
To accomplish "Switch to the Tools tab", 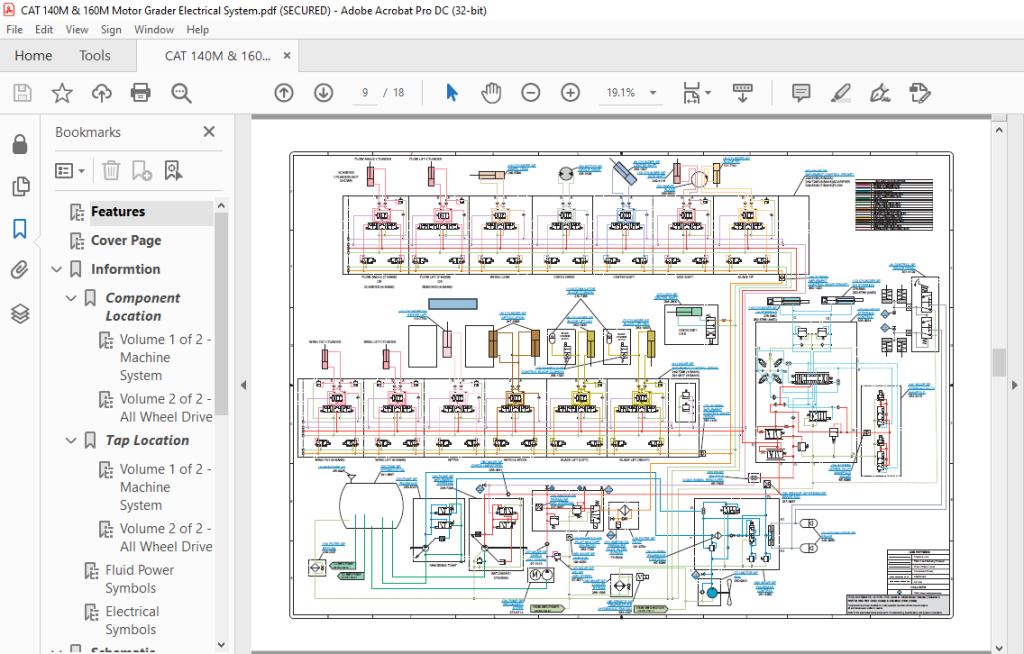I will click(95, 56).
